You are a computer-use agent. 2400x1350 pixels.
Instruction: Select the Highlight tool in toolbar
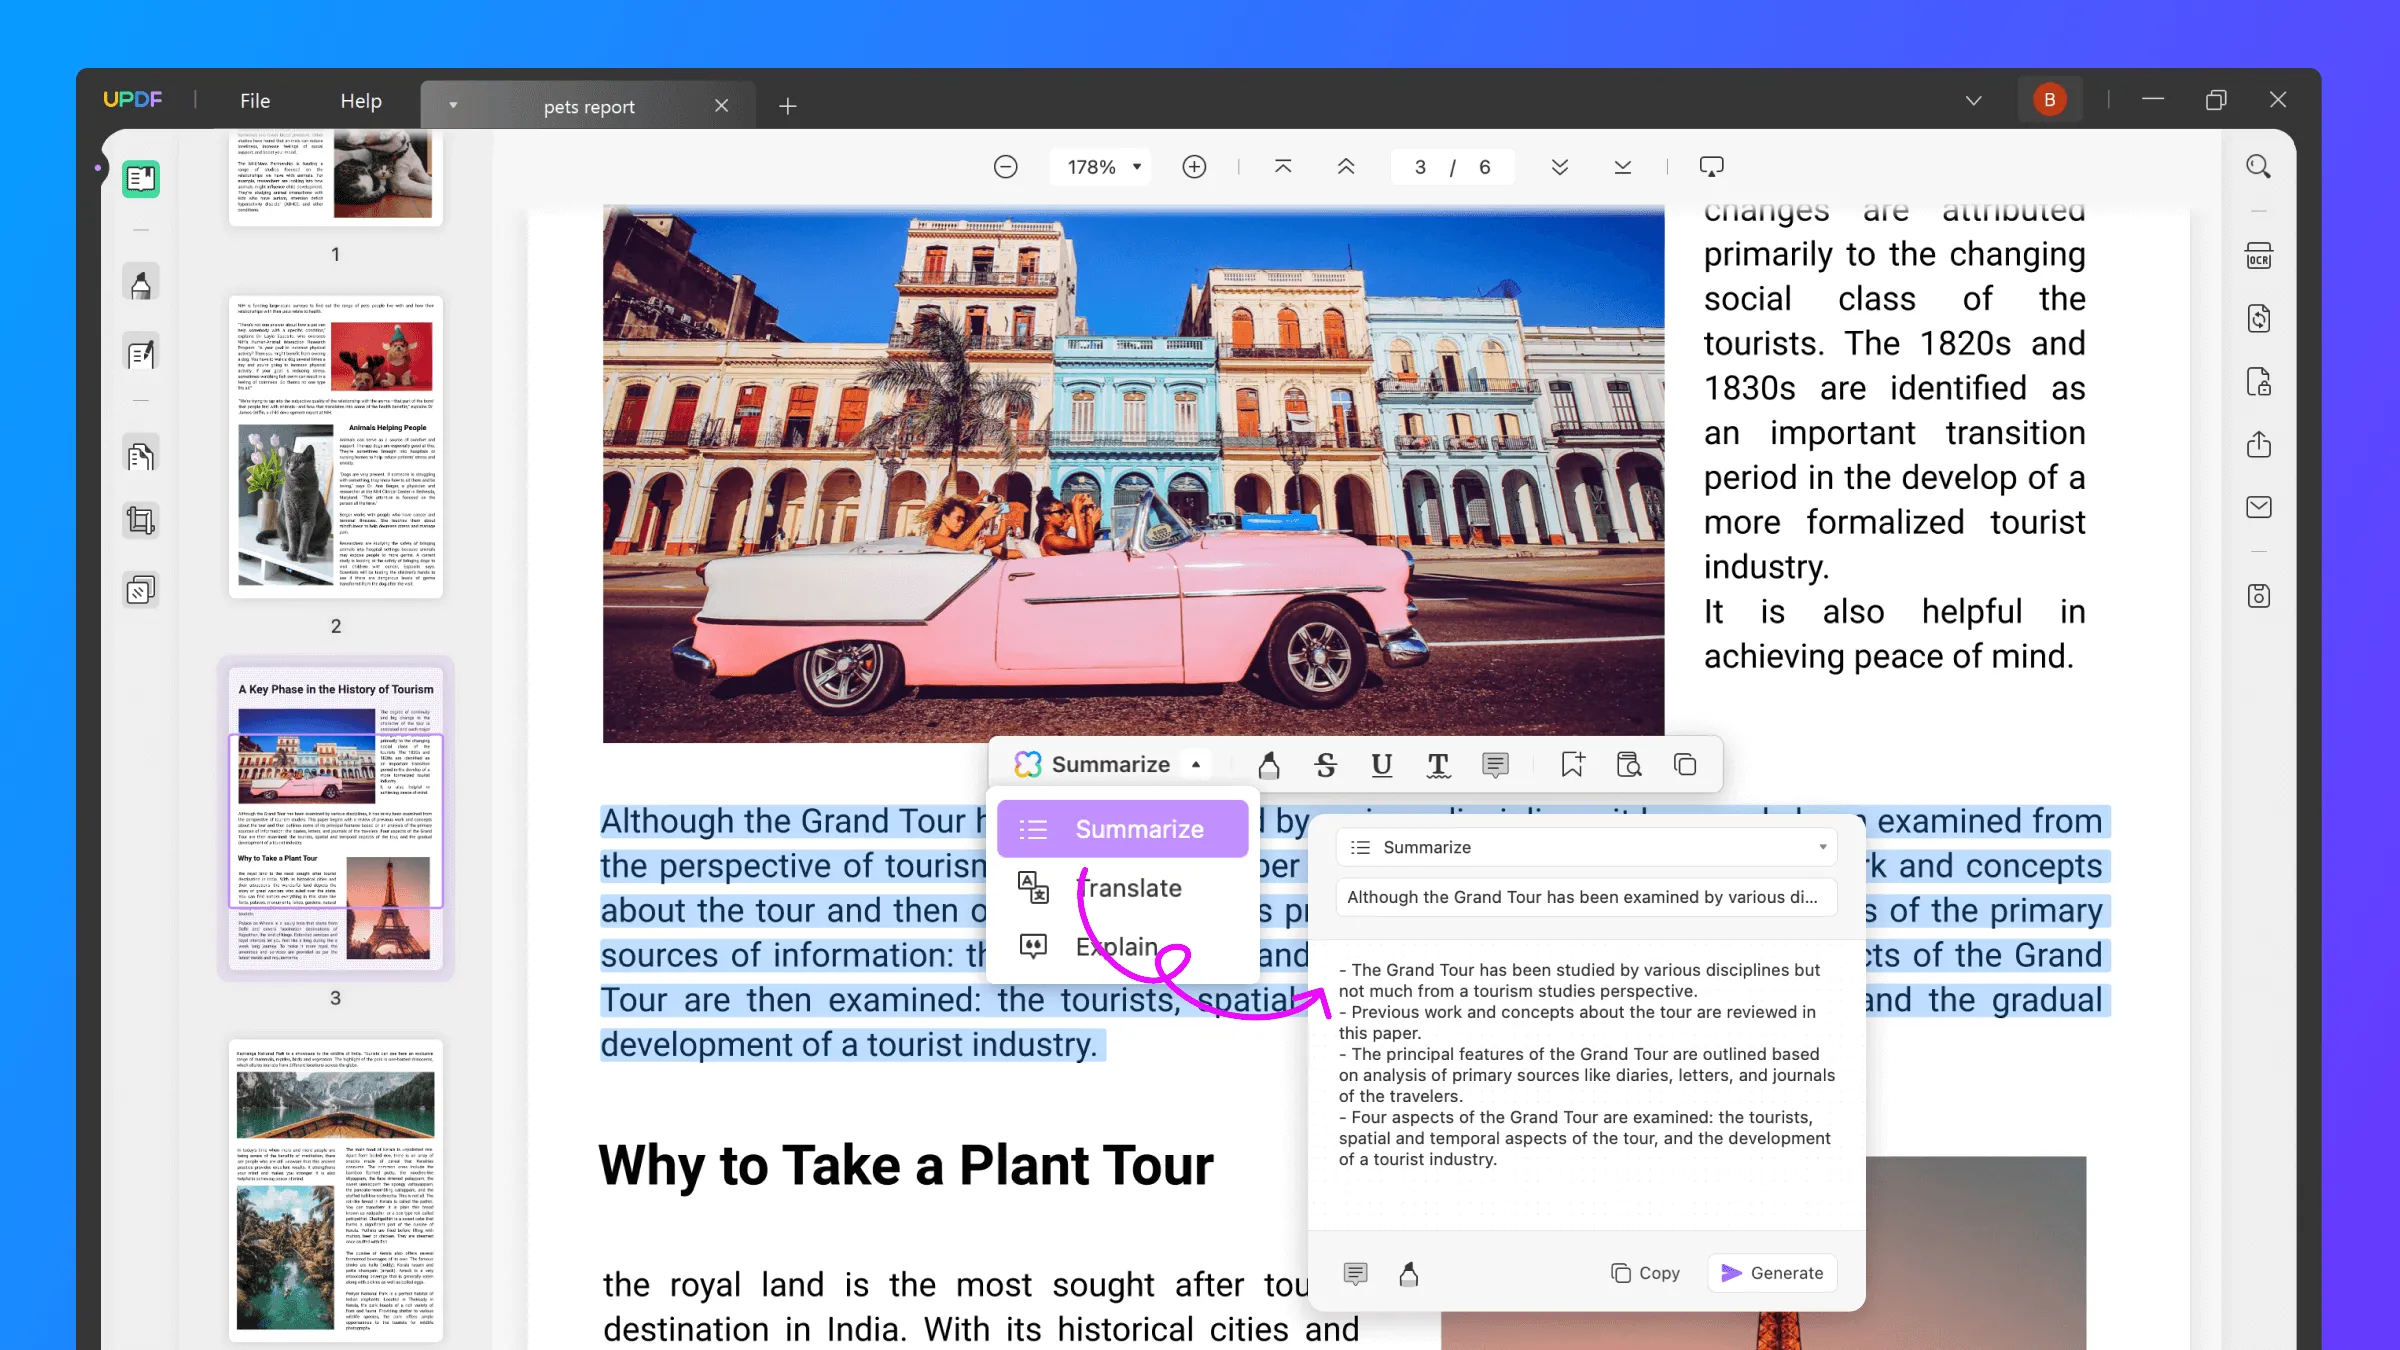point(1269,763)
